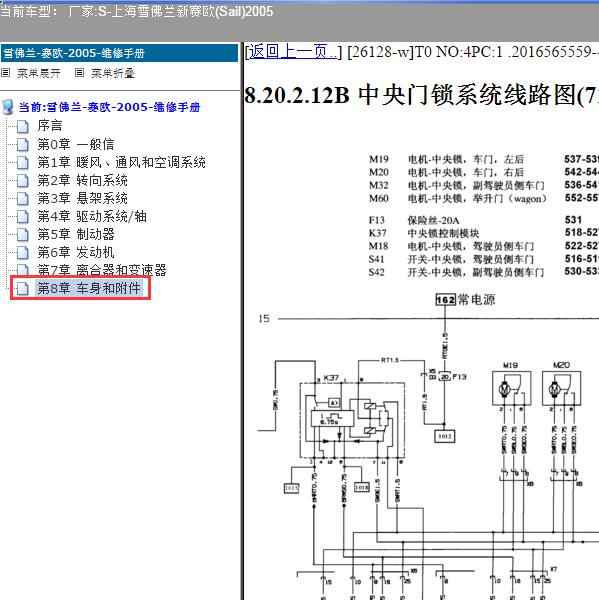The width and height of the screenshot is (599, 600).
Task: Click the page icon beside 第7章 离合器和变速器
Action: pyautogui.click(x=23, y=269)
